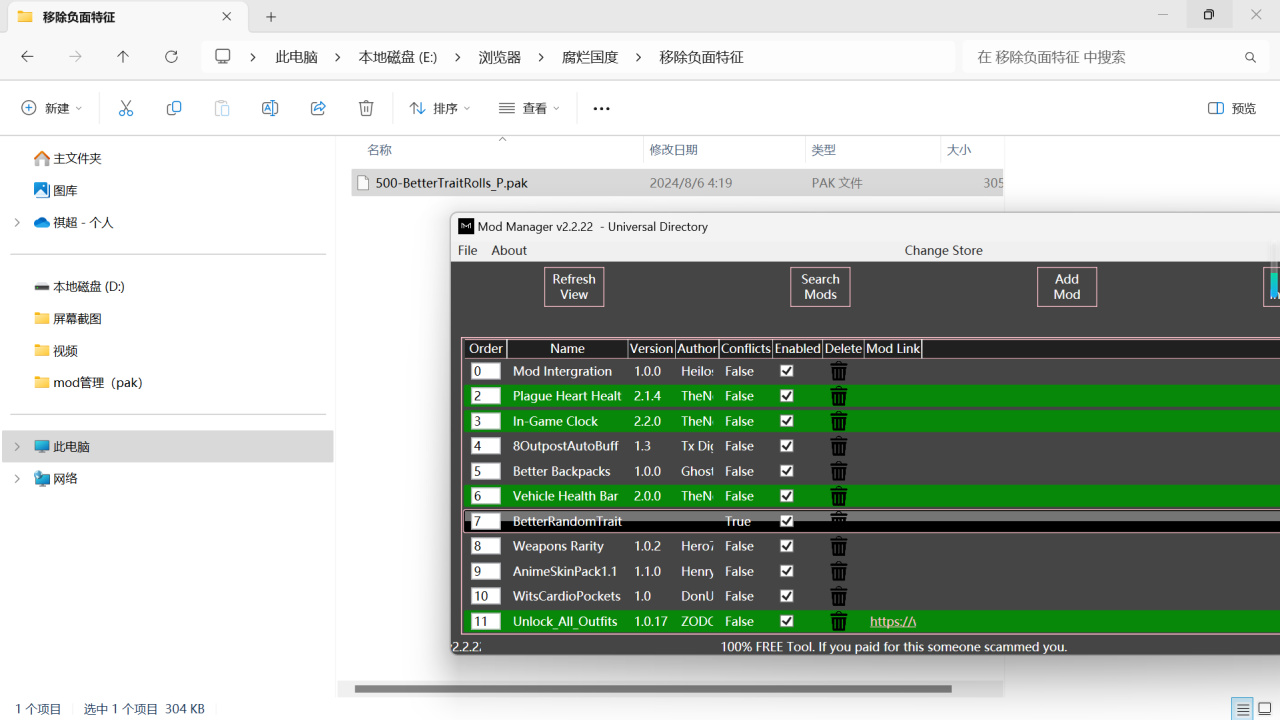Screen dimensions: 1280x720
Task: Open the more options ellipsis in Explorer
Action: point(601,108)
